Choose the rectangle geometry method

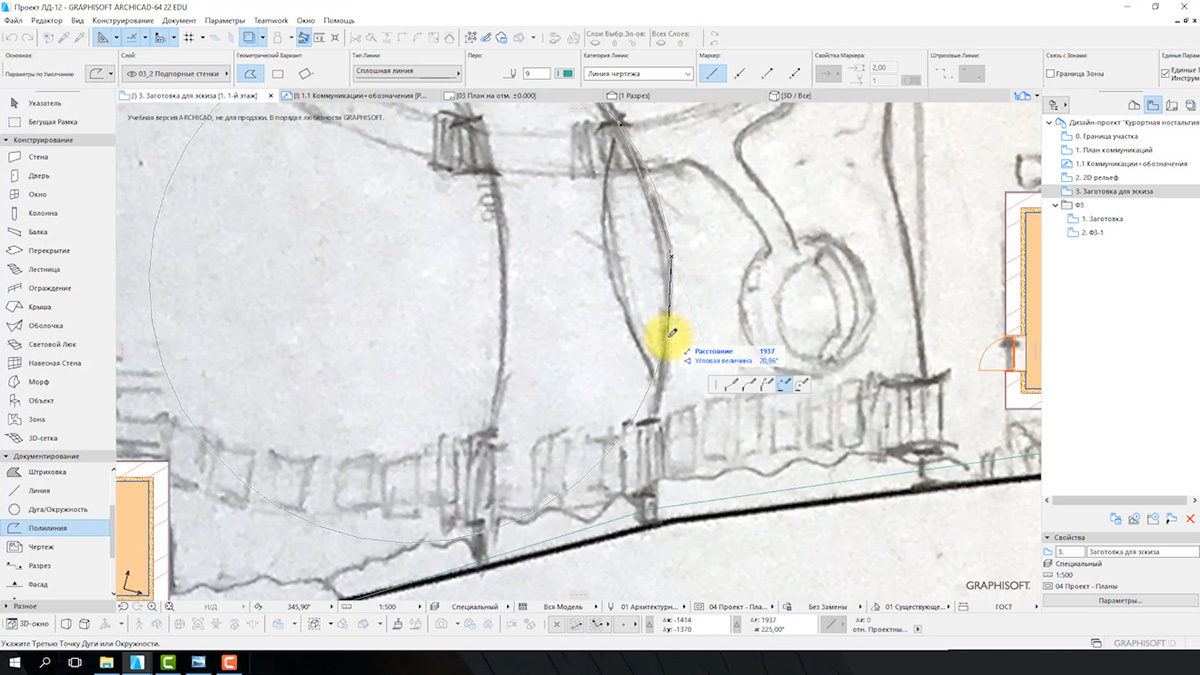point(279,74)
